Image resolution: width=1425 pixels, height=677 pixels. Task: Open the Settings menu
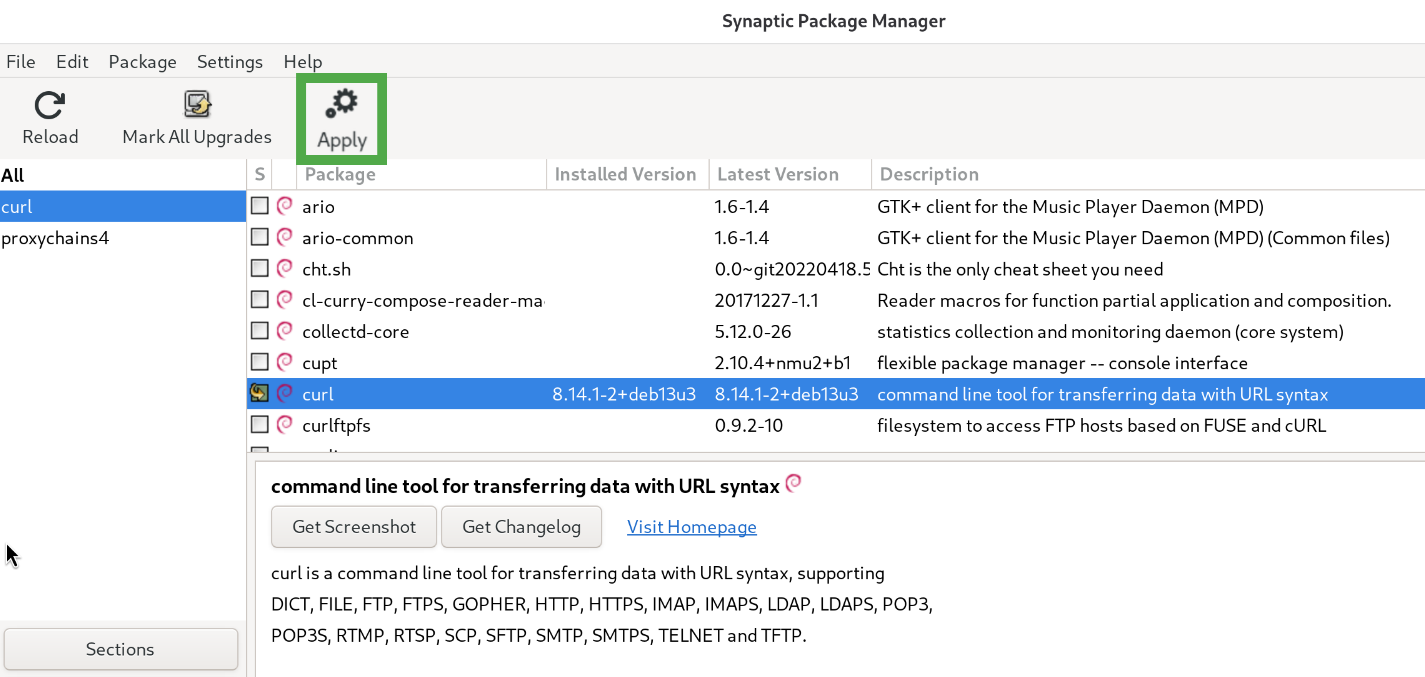(x=230, y=61)
